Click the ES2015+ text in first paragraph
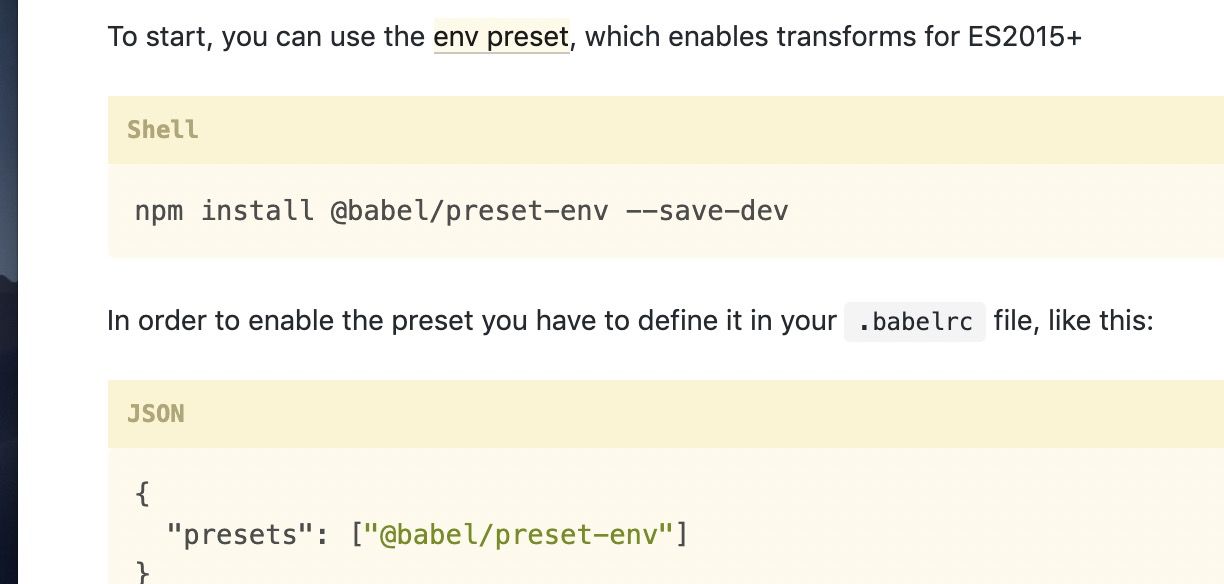The width and height of the screenshot is (1224, 584). [x=1025, y=37]
